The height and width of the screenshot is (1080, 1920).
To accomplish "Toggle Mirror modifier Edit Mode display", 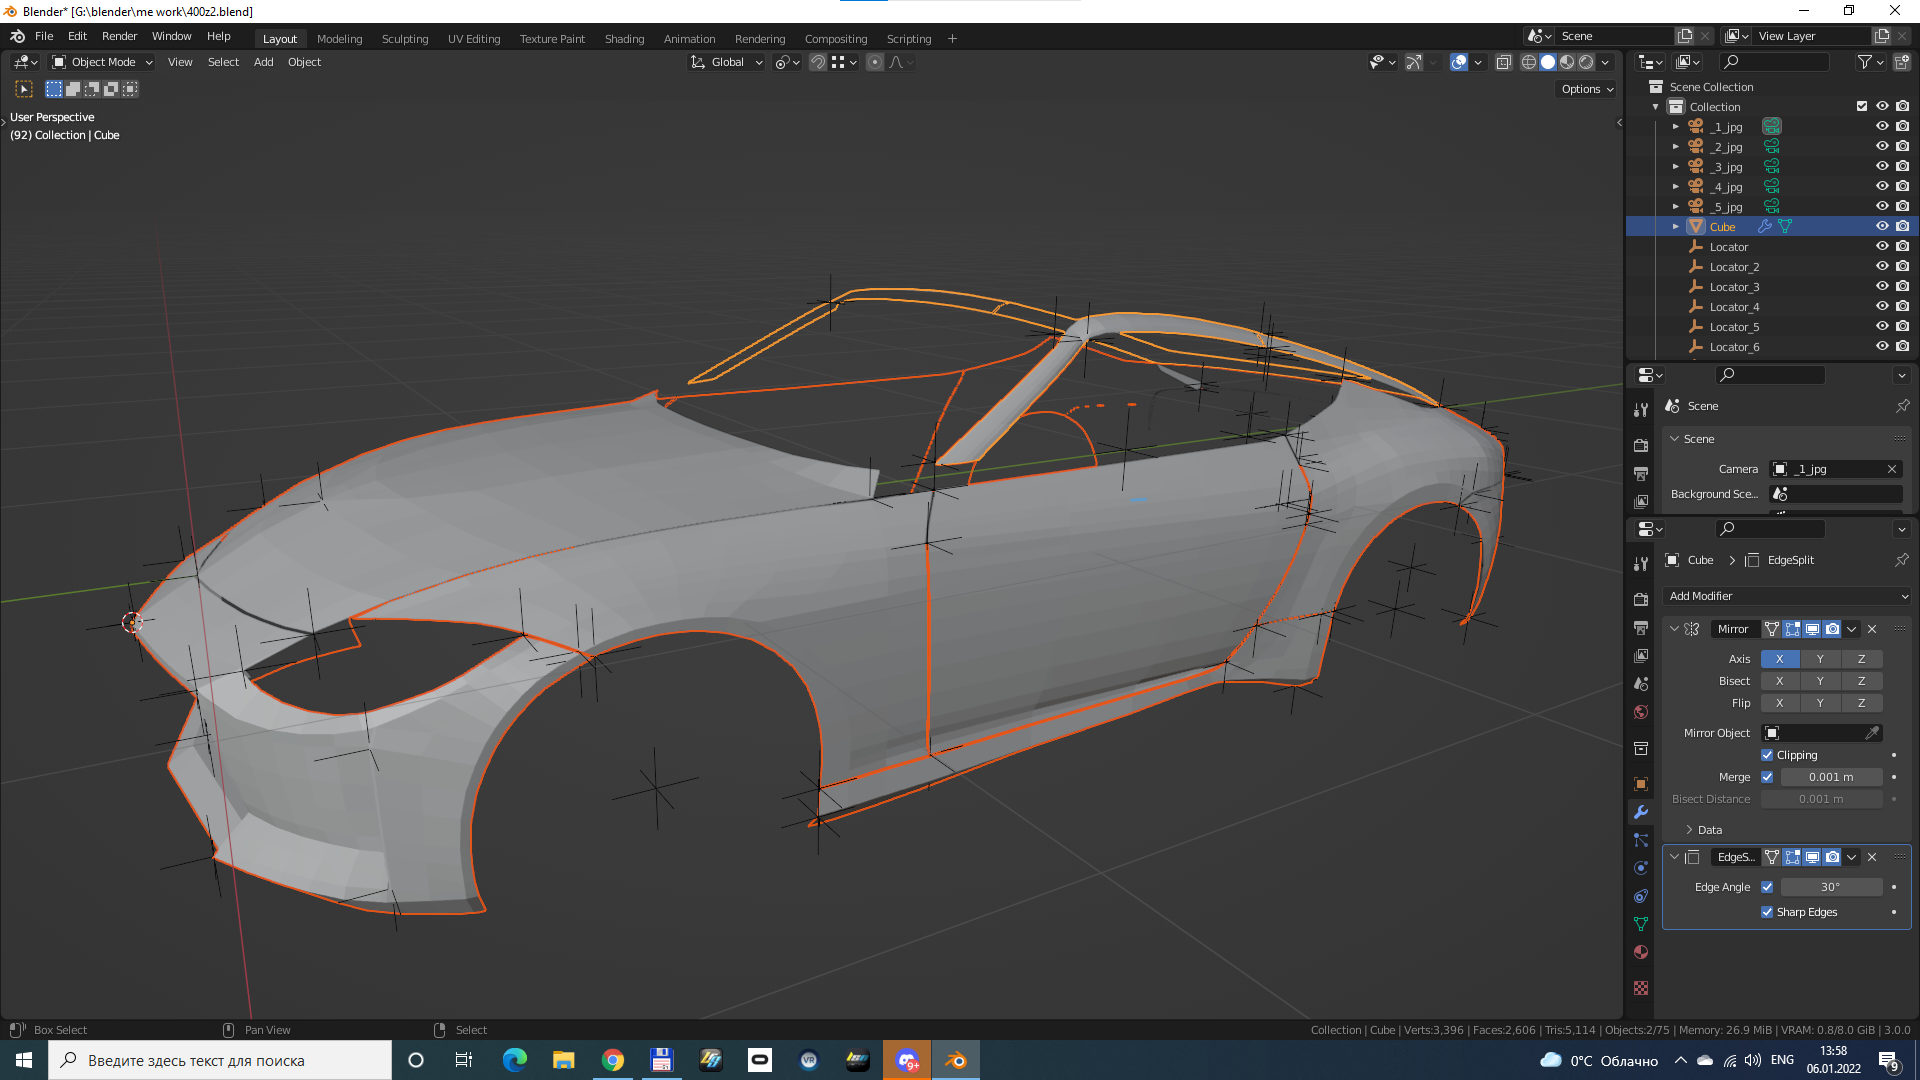I will [x=1792, y=629].
